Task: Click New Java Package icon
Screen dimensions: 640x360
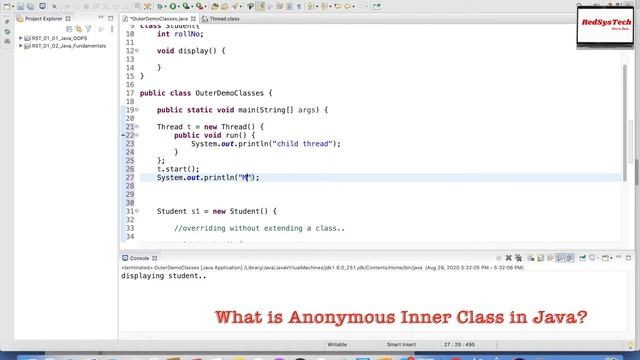Action: [215, 6]
